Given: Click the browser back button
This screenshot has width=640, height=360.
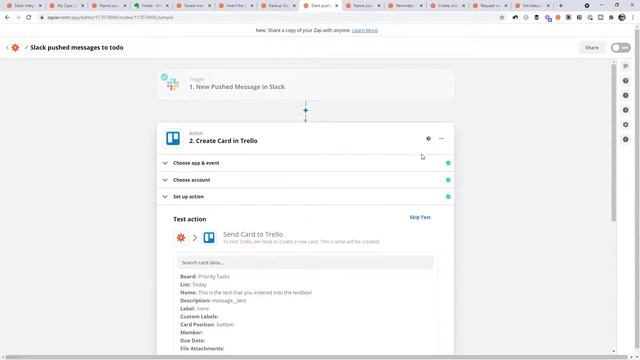Looking at the screenshot, I should [7, 18].
